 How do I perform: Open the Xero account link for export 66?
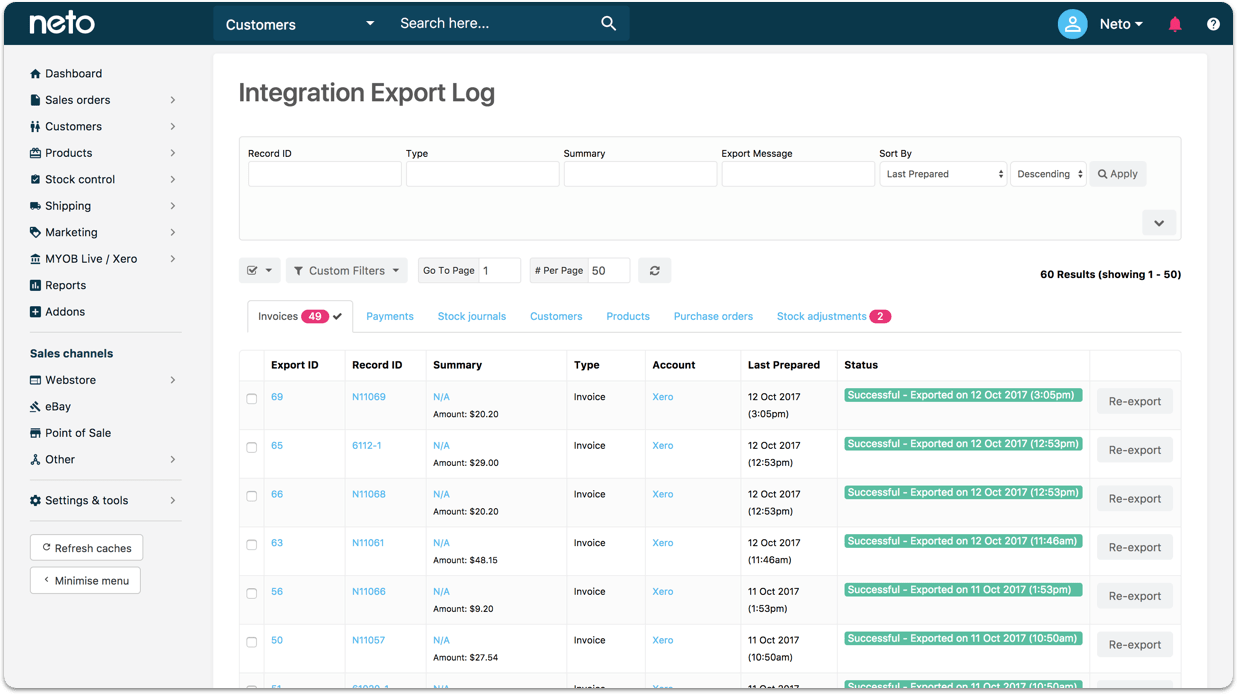coord(663,494)
